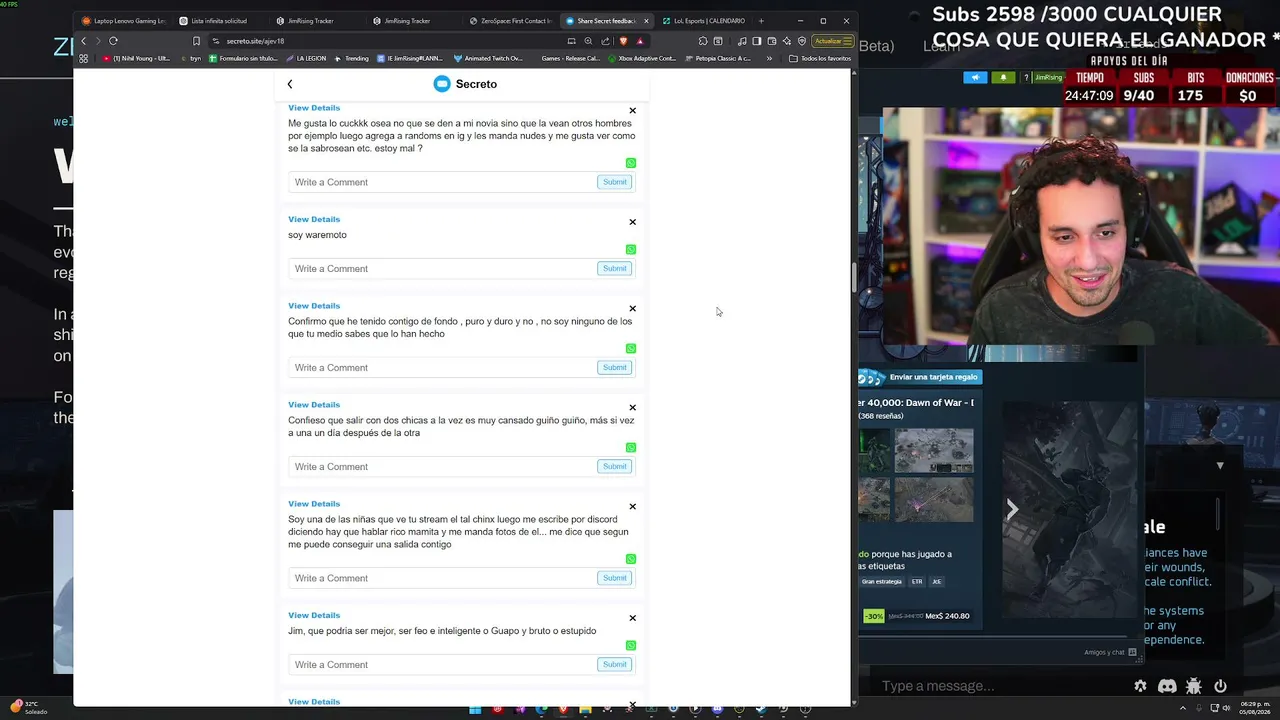The image size is (1280, 720).
Task: Share the 'Jim, que podria ser mejor' message on WhatsApp
Action: pos(631,645)
